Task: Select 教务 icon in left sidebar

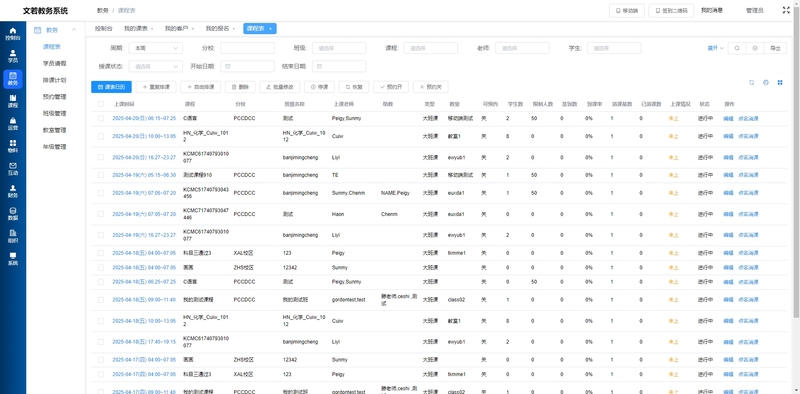Action: (13, 79)
